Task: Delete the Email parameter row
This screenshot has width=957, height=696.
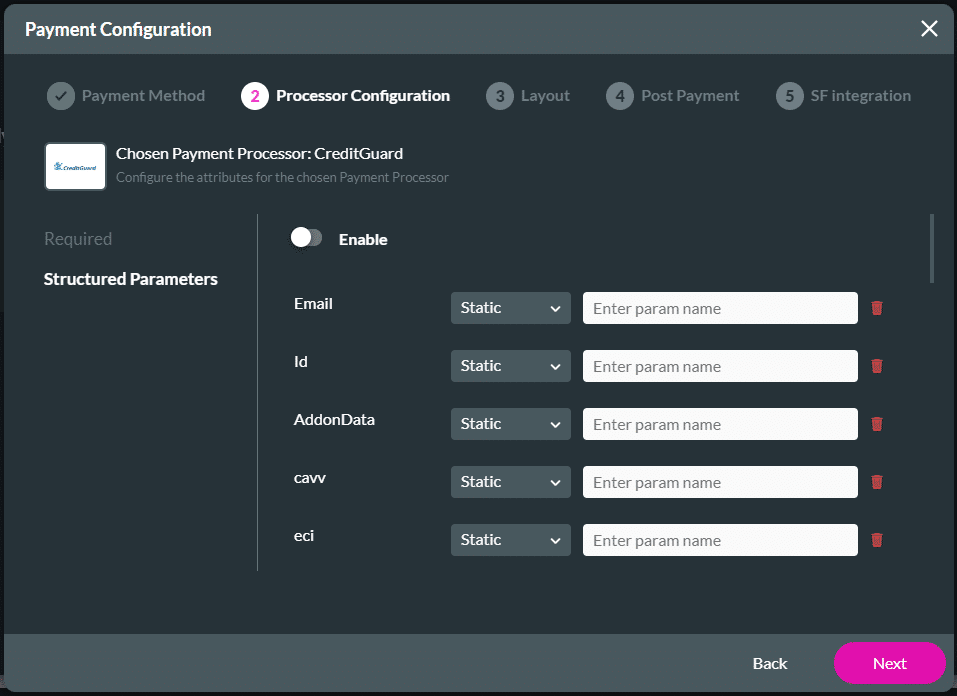Action: 877,308
